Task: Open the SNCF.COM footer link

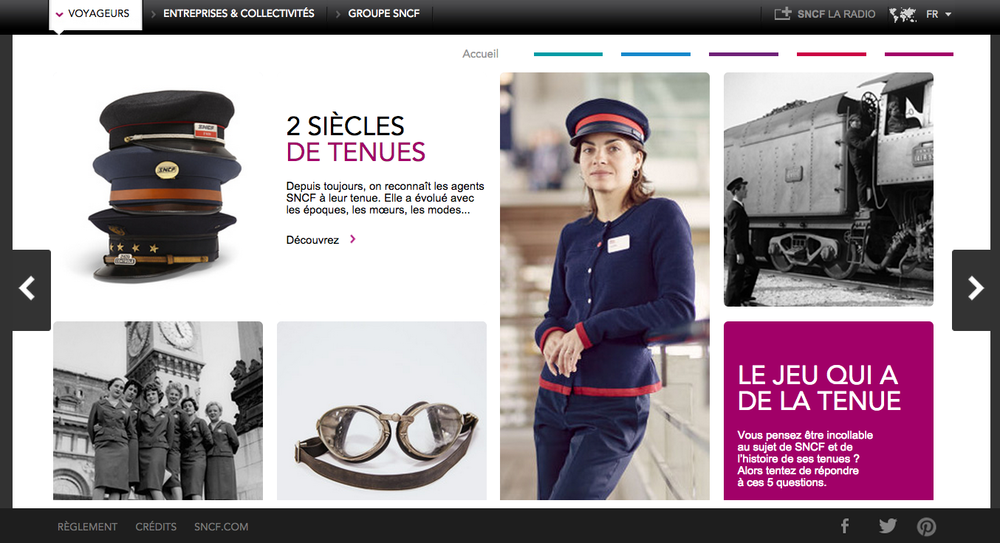Action: pos(221,527)
